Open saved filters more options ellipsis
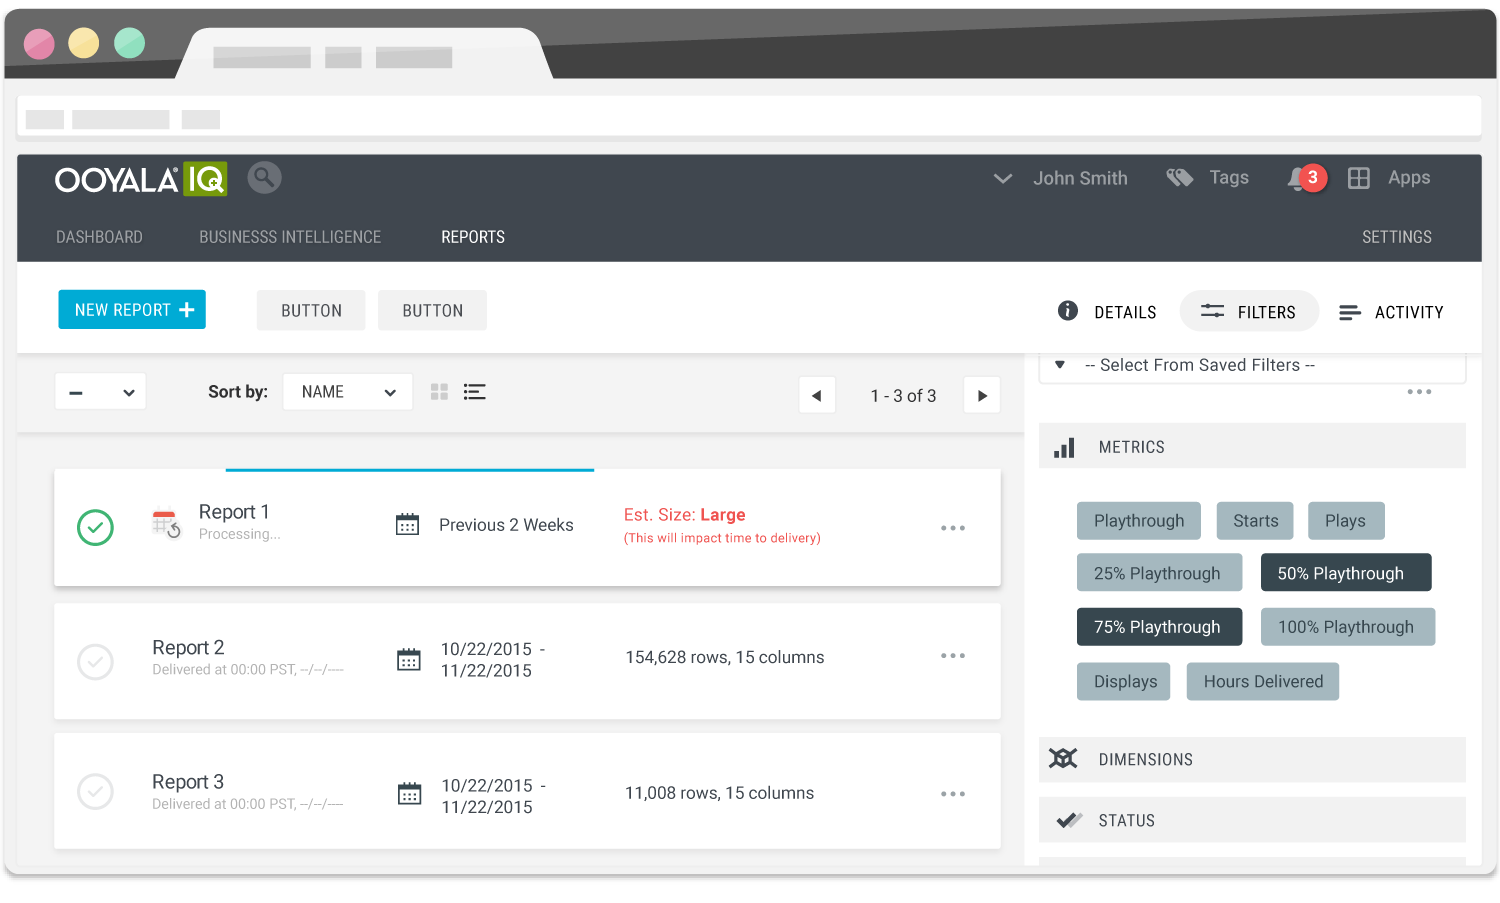This screenshot has width=1500, height=903. point(1419,392)
